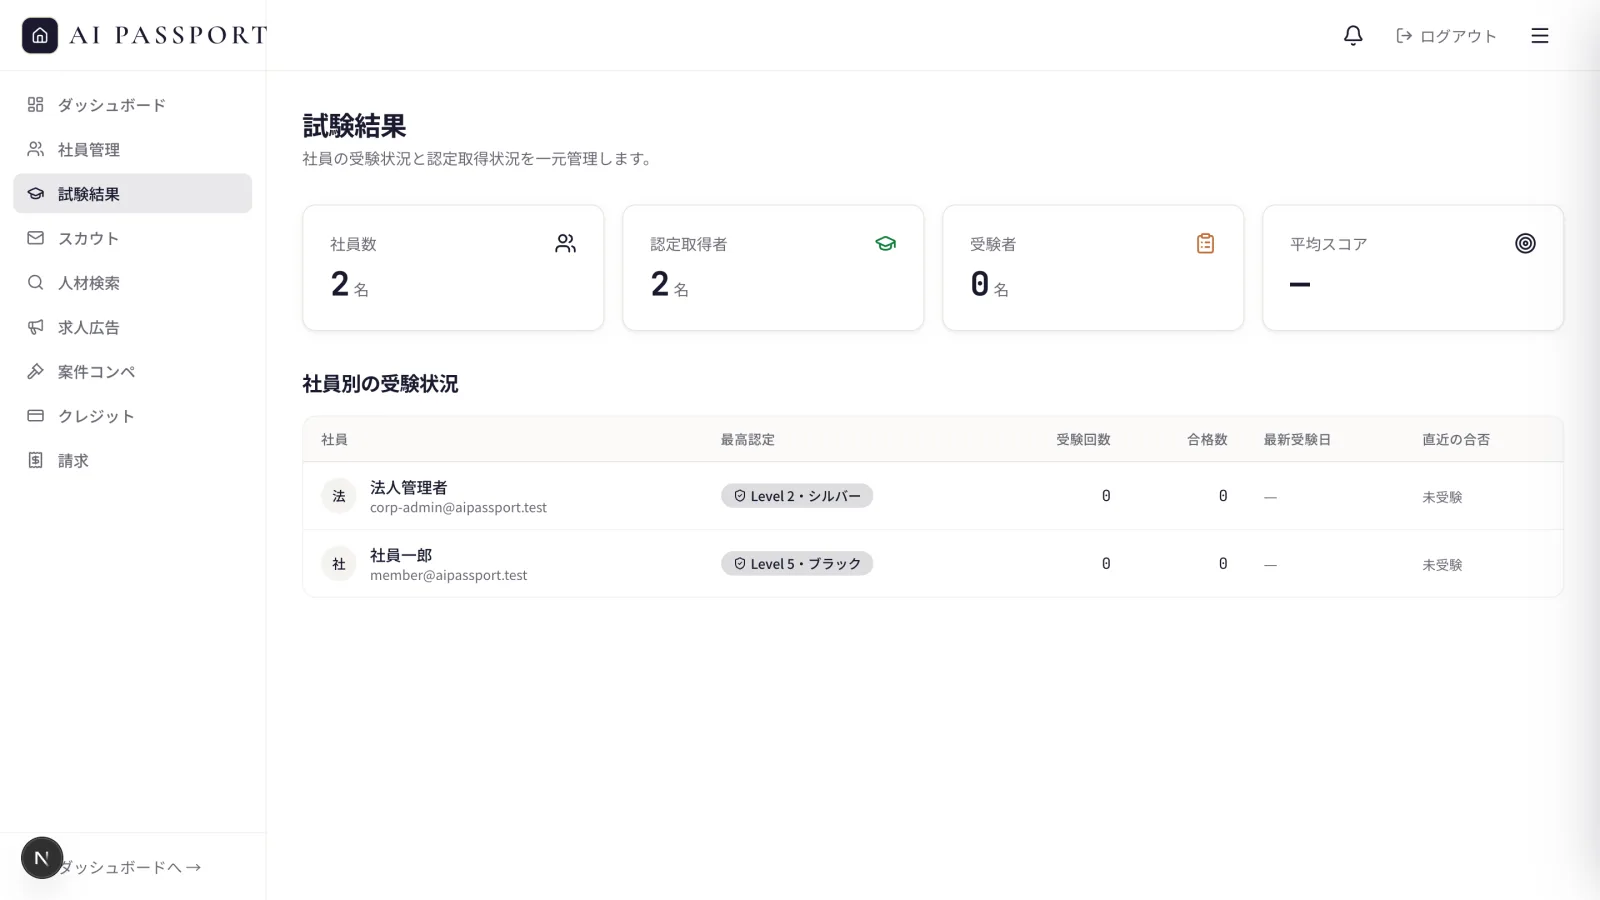This screenshot has width=1600, height=900.
Task: Click the Level 5・ブラック badge
Action: (x=797, y=564)
